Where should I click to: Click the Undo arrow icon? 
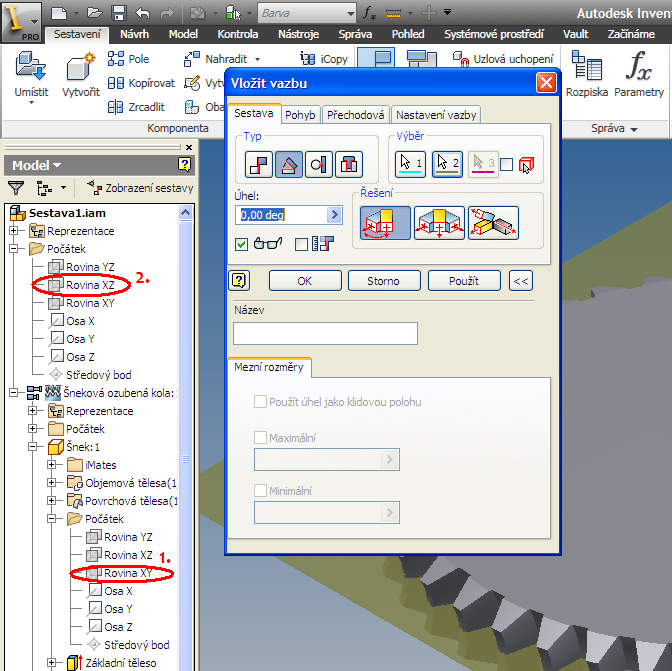(143, 13)
